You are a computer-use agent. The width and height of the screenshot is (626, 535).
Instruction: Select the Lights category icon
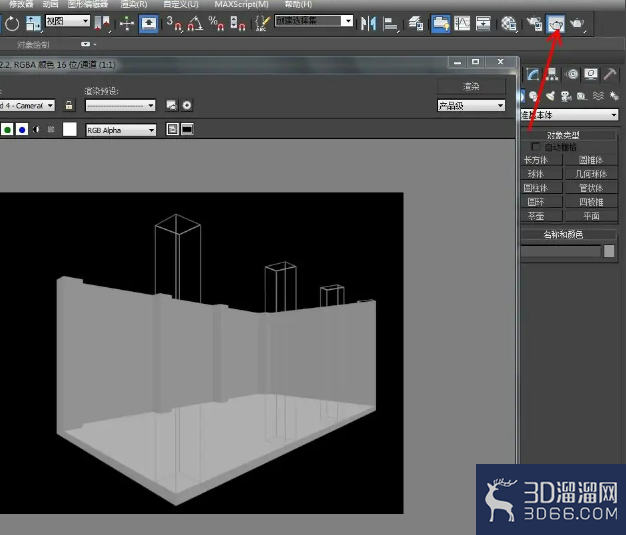[550, 96]
